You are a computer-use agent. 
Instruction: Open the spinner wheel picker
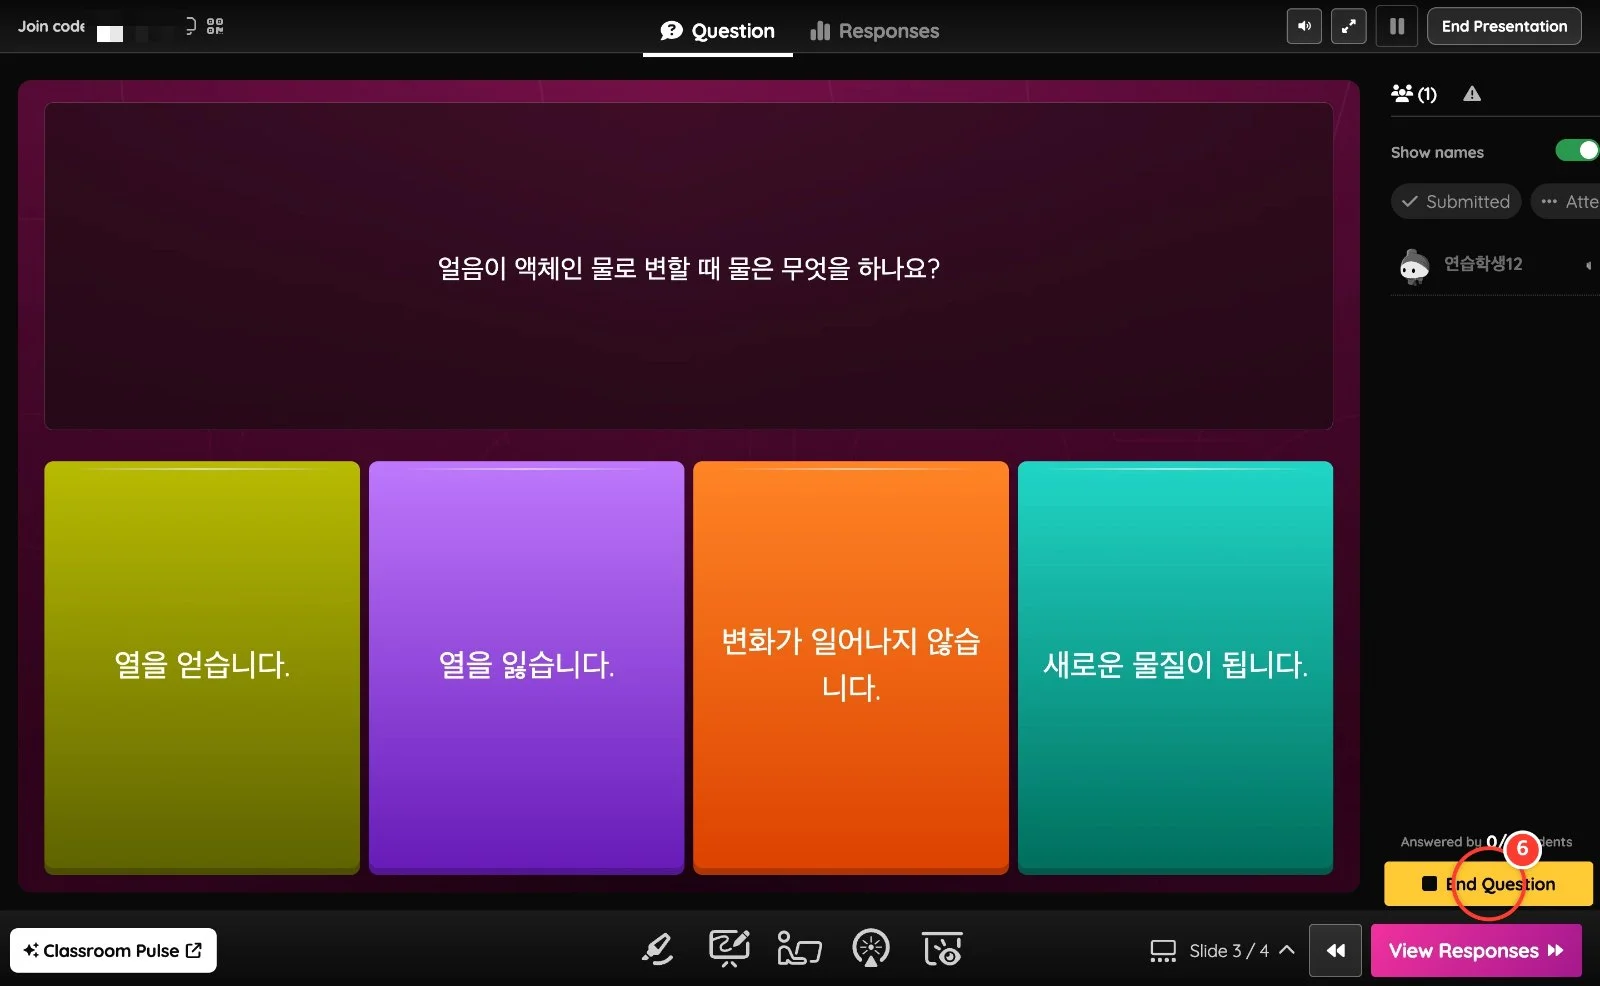[x=871, y=948]
